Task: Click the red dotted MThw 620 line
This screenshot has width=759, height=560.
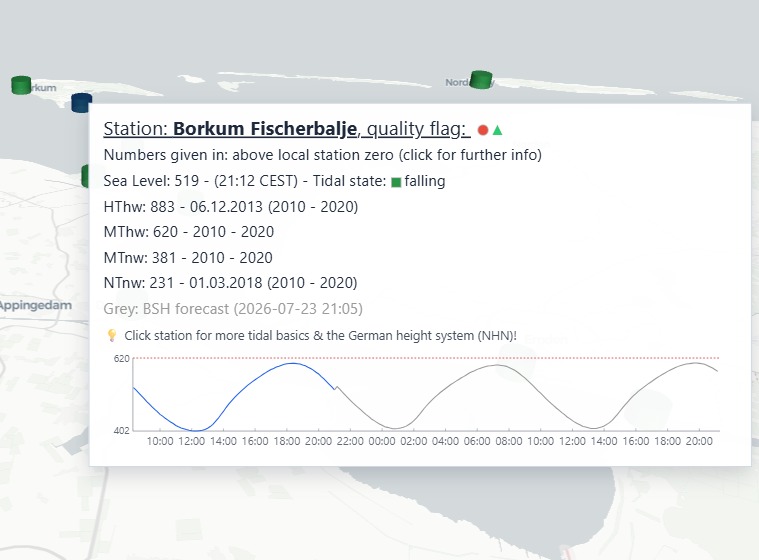Action: click(x=426, y=358)
